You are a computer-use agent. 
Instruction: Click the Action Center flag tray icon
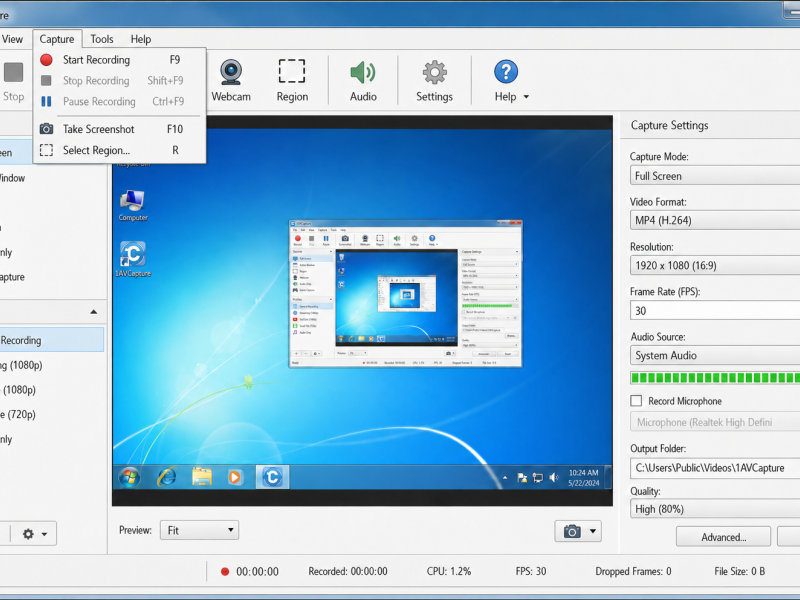[x=522, y=478]
